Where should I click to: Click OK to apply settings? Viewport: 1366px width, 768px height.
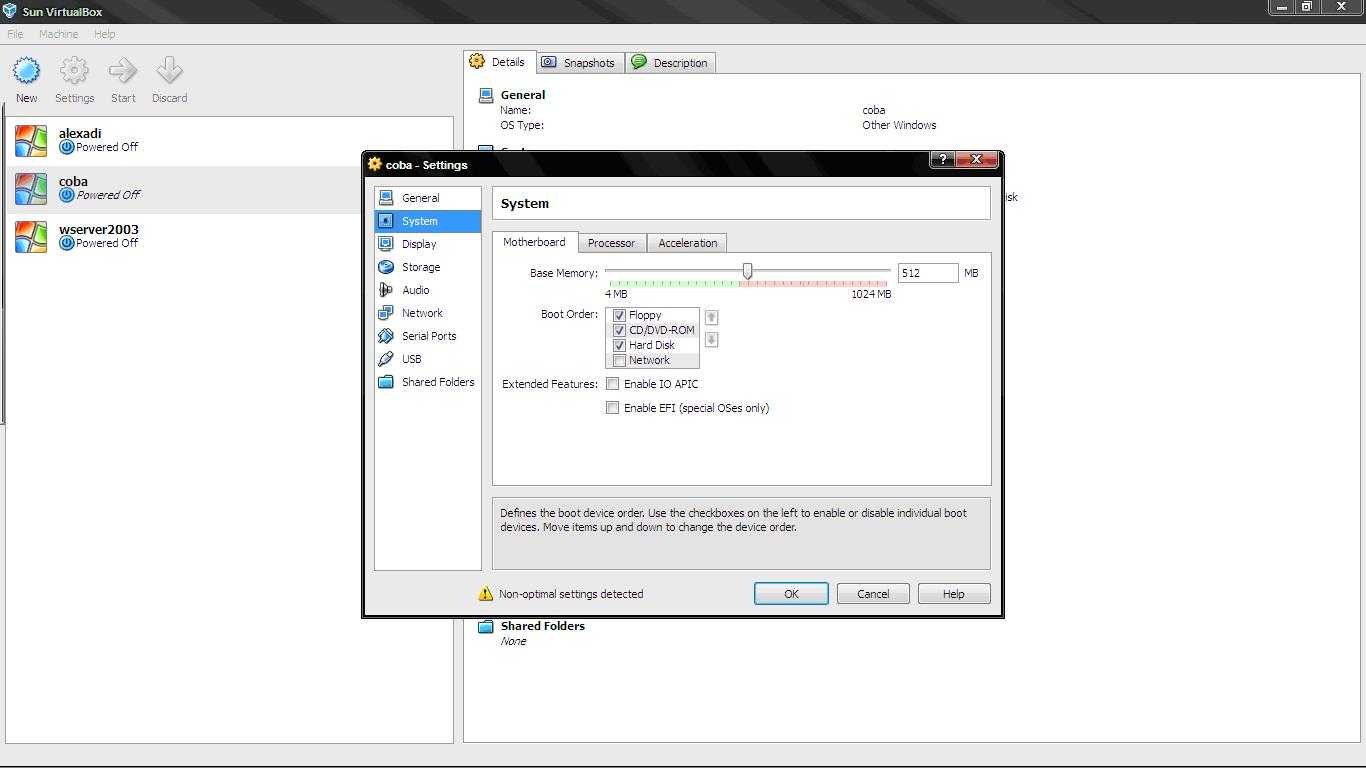click(x=791, y=594)
